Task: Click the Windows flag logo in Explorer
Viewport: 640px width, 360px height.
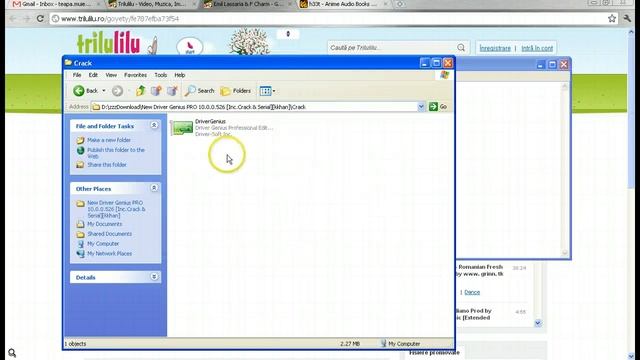Action: click(x=444, y=75)
